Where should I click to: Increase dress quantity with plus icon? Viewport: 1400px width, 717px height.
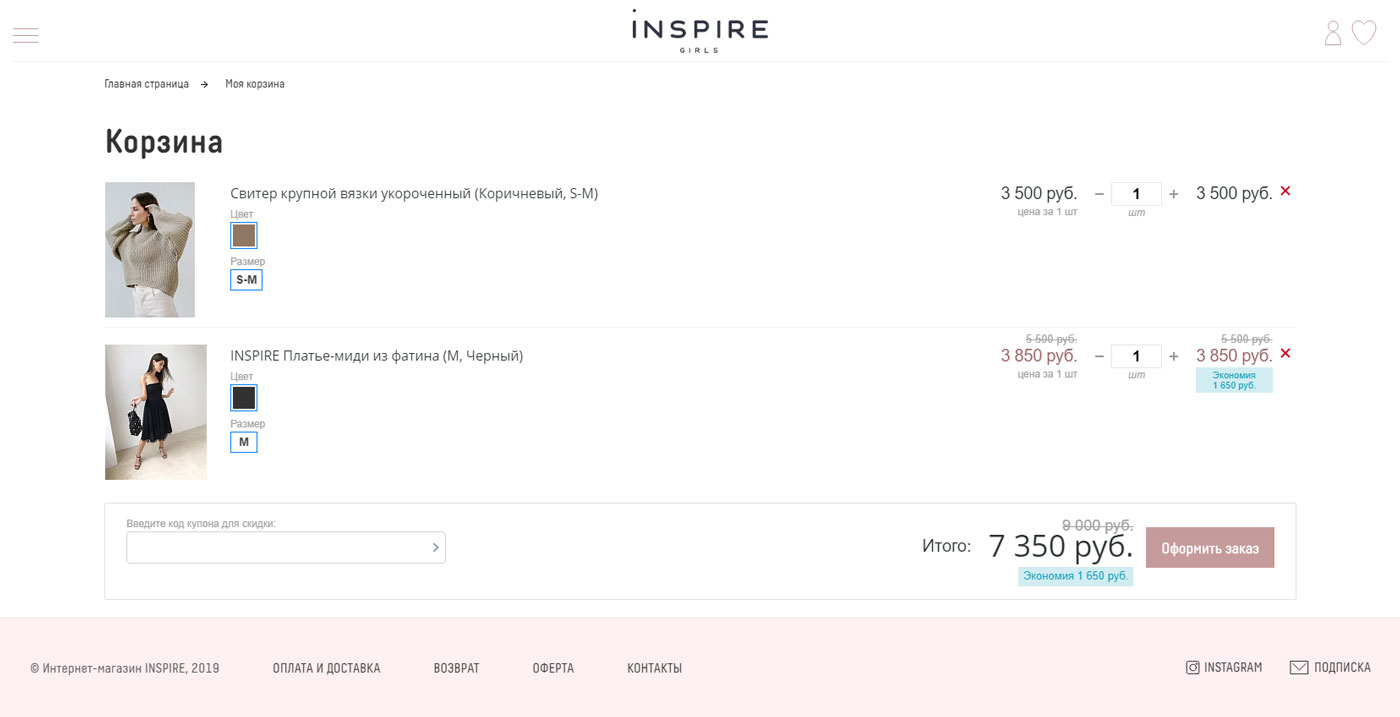tap(1174, 356)
